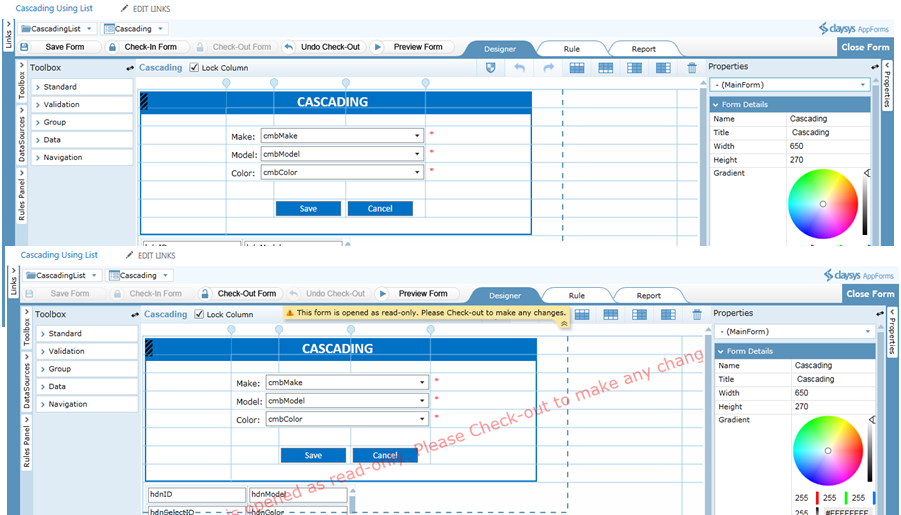Click the third table-grid icon in upper toolbar
The width and height of the screenshot is (901, 515).
[634, 68]
